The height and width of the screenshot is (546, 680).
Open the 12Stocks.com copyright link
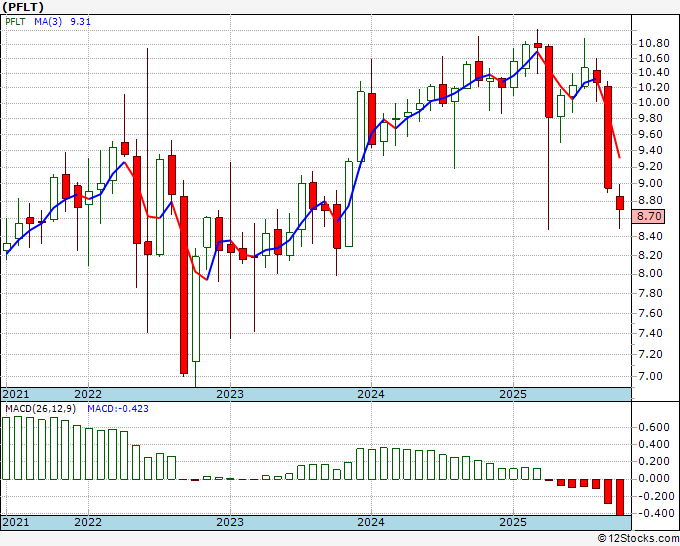coord(638,539)
